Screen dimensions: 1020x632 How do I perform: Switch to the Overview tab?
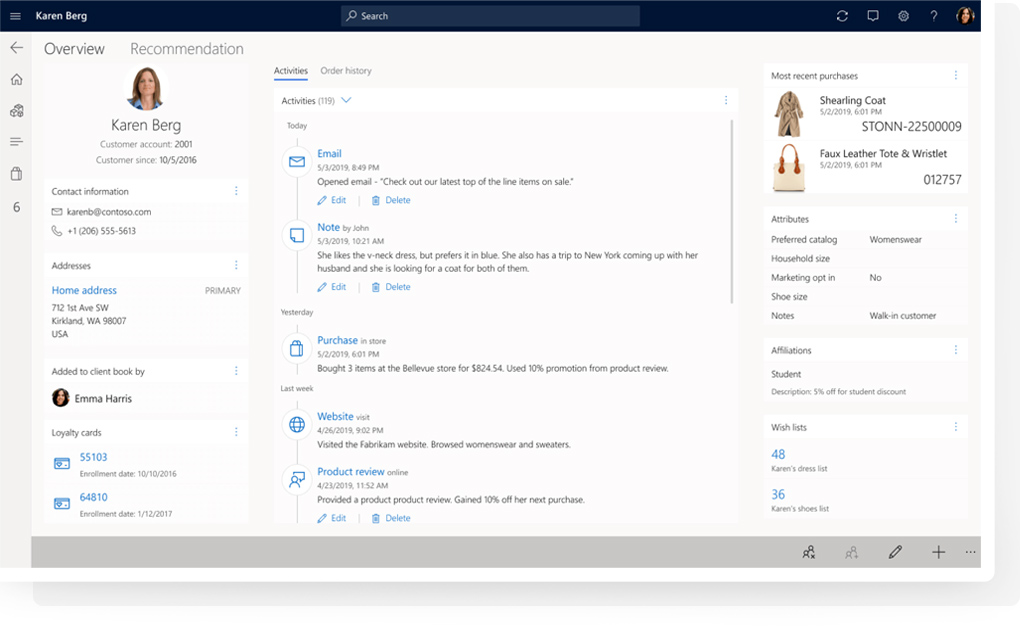click(x=74, y=49)
